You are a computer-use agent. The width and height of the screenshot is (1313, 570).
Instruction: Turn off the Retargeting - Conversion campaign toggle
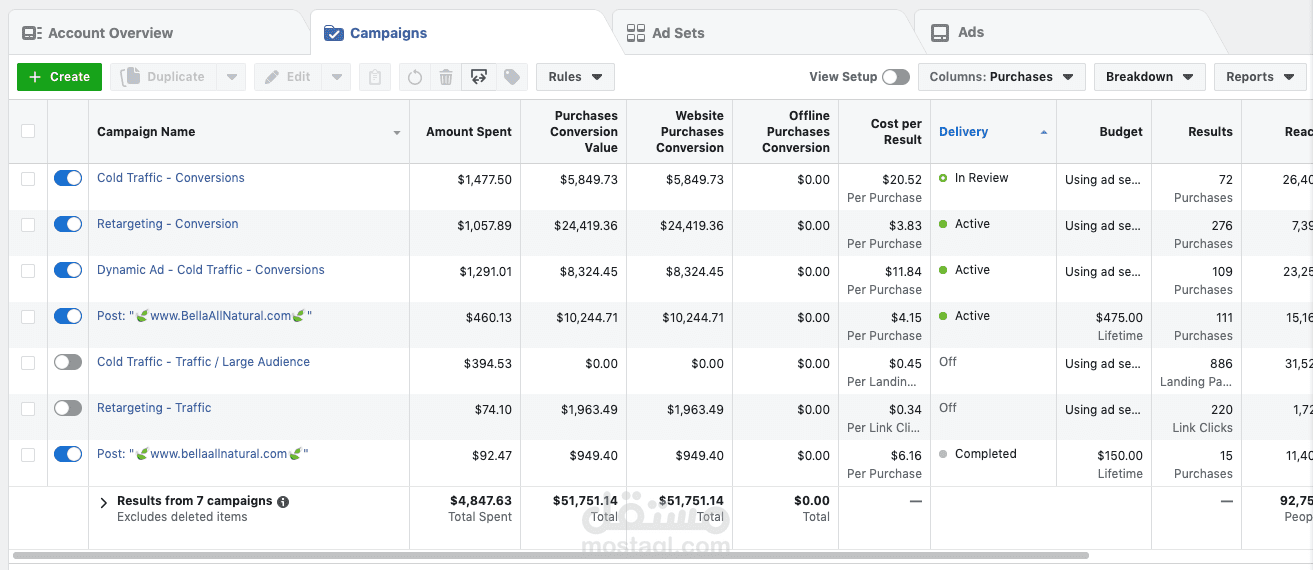[x=68, y=224]
